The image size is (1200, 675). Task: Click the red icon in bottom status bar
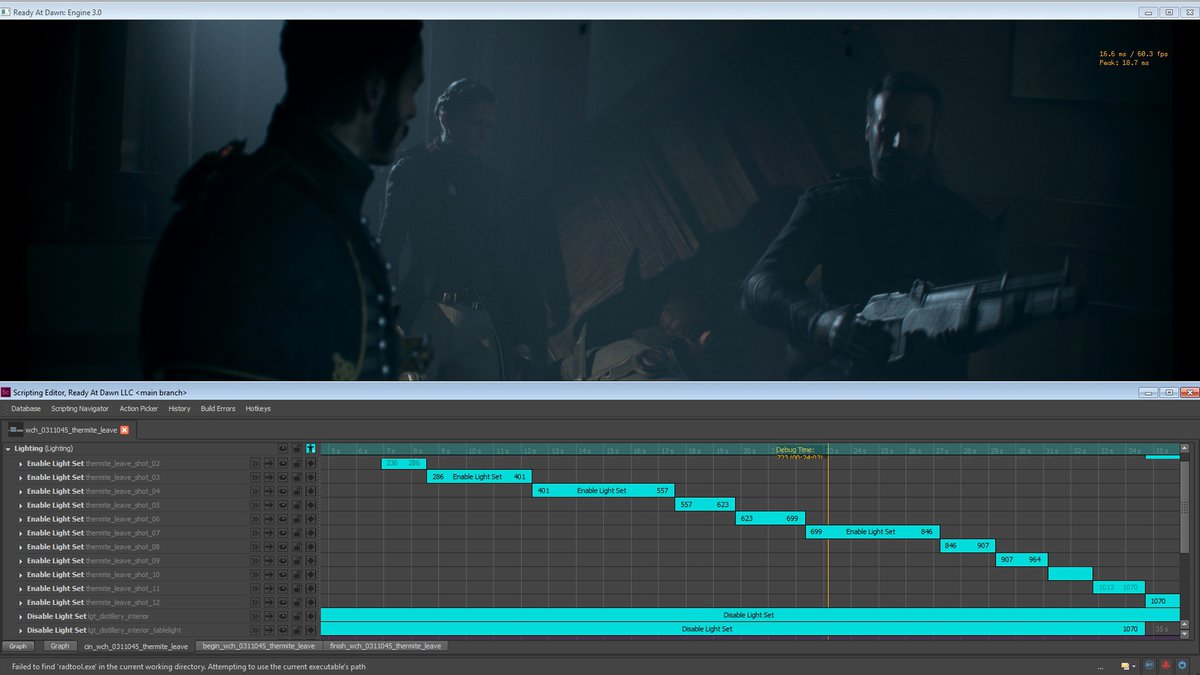click(x=1166, y=665)
